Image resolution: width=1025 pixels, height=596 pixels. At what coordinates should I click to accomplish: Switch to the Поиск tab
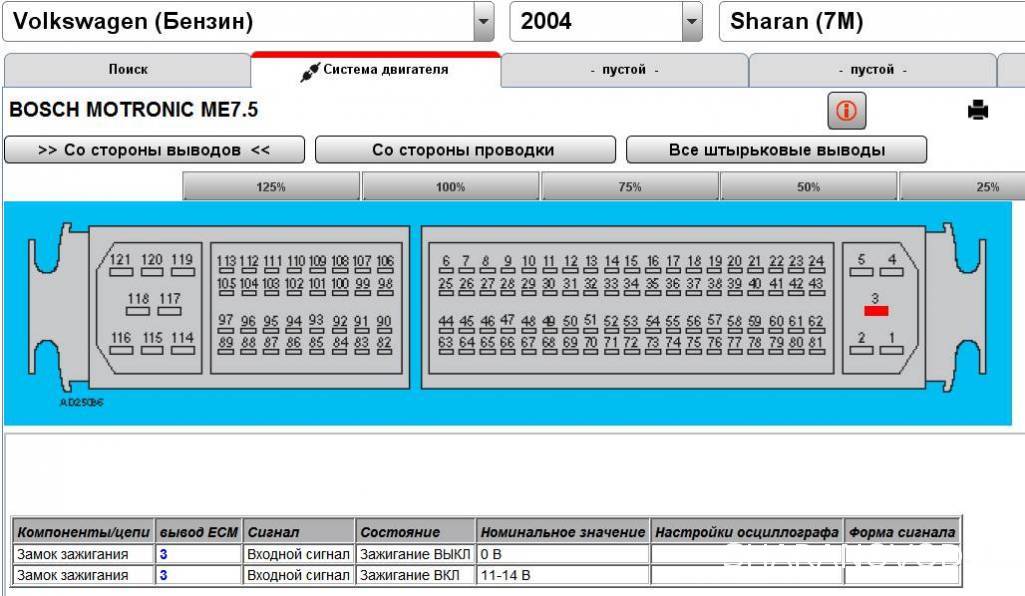[x=127, y=70]
